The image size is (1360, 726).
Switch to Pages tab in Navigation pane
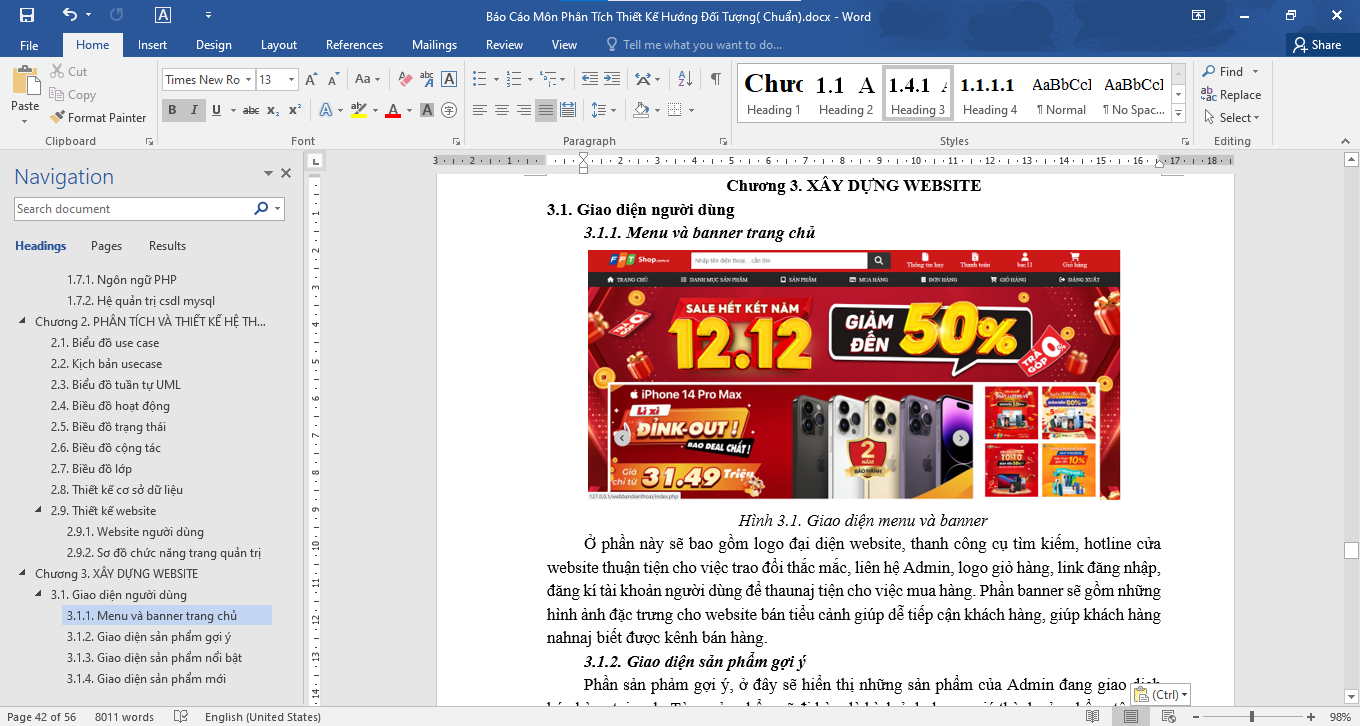click(106, 246)
